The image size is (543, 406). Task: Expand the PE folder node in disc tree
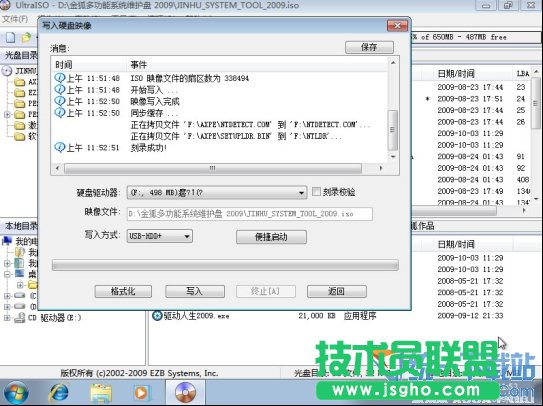click(7, 114)
